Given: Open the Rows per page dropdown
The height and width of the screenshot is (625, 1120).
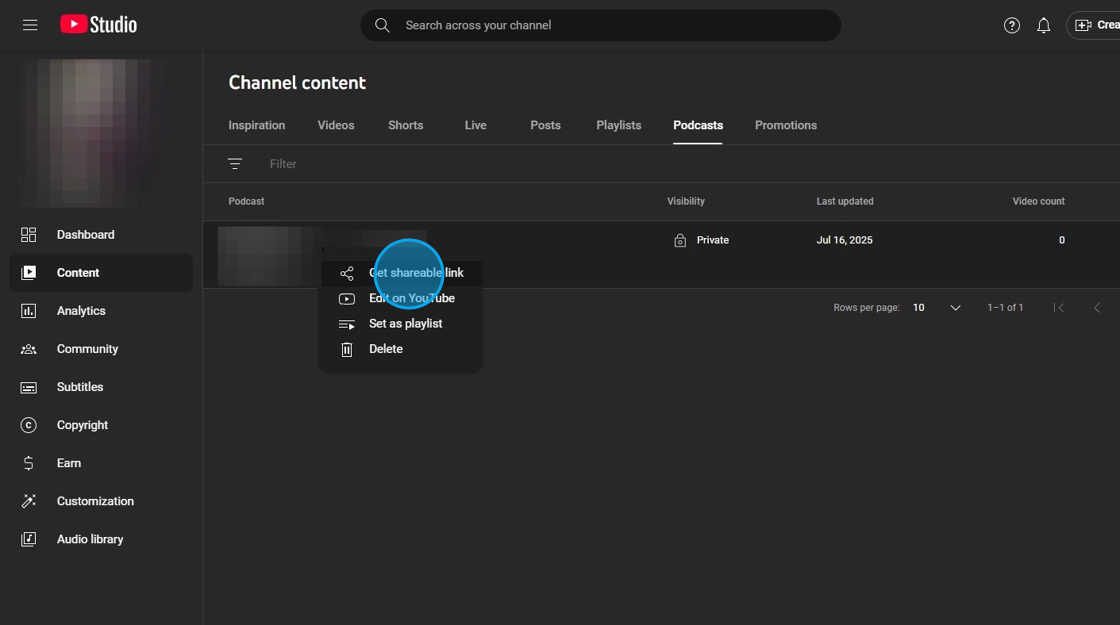Looking at the screenshot, I should click(x=936, y=308).
